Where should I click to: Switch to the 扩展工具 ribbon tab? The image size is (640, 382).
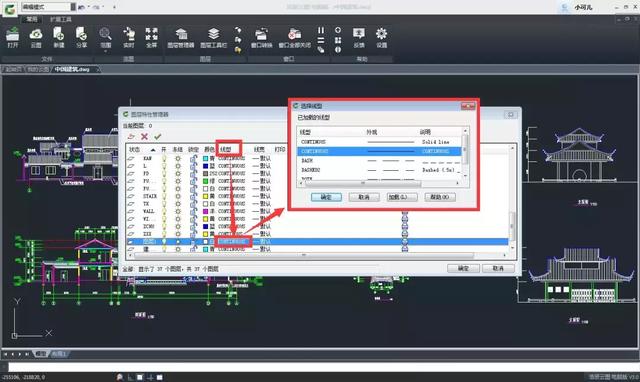click(x=61, y=19)
